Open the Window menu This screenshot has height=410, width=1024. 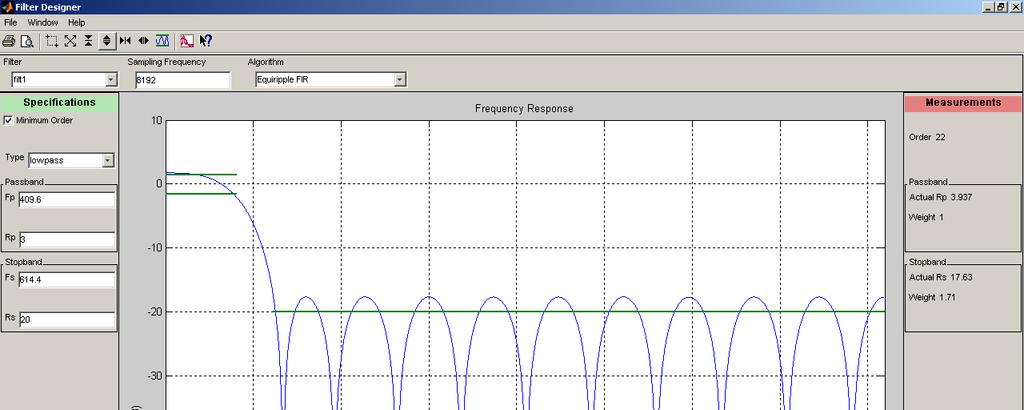click(x=42, y=22)
